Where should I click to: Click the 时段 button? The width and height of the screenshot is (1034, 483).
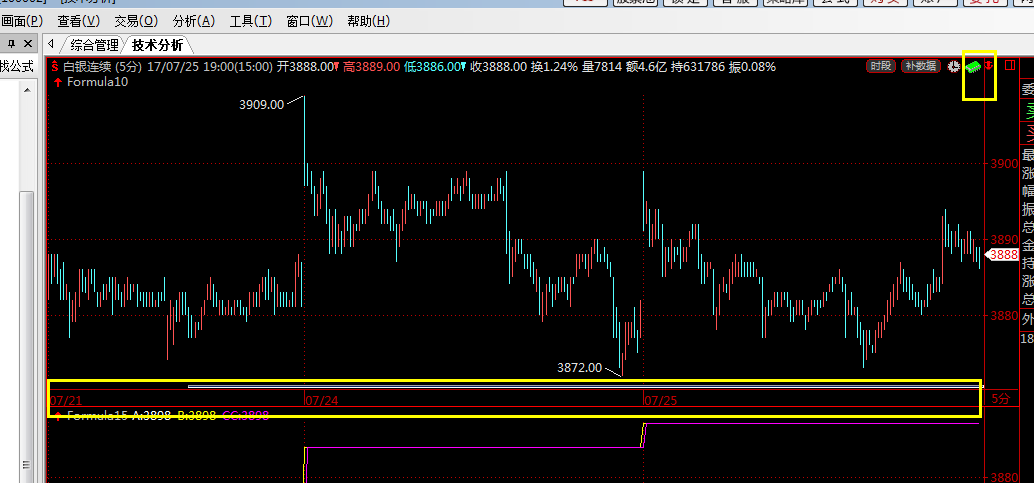pyautogui.click(x=882, y=66)
